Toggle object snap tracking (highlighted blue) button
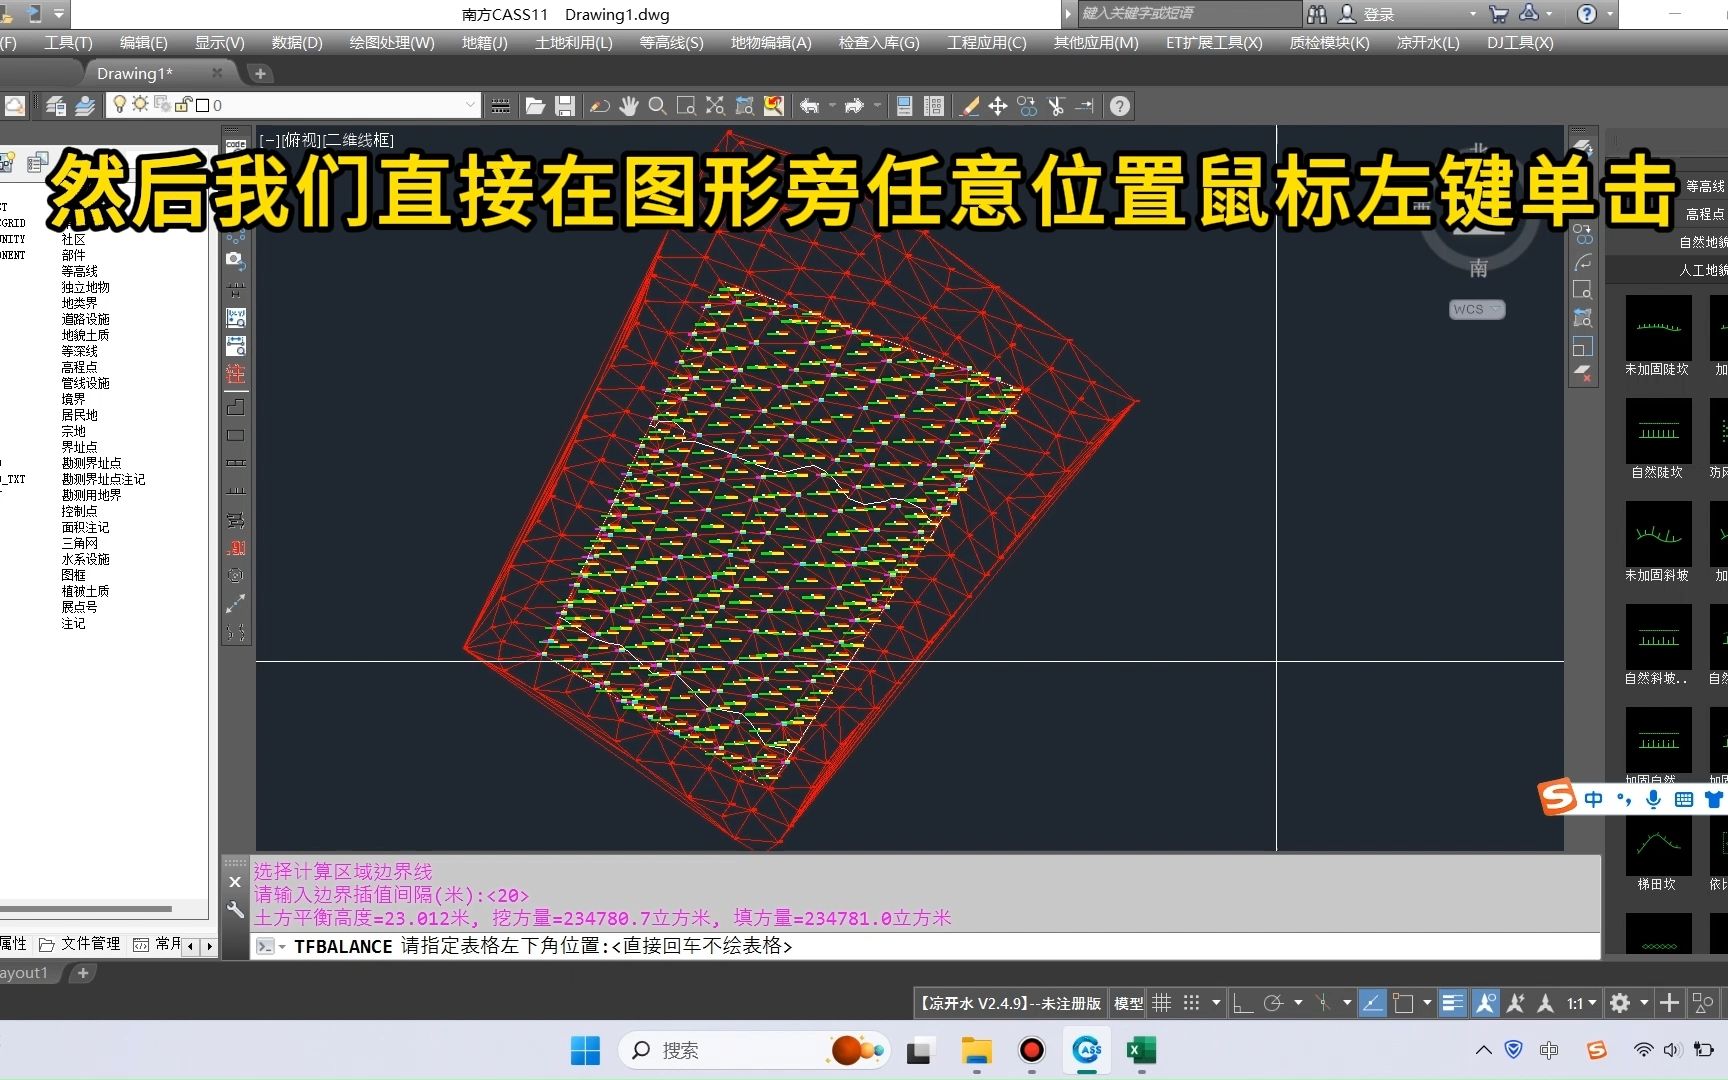 [1372, 1003]
